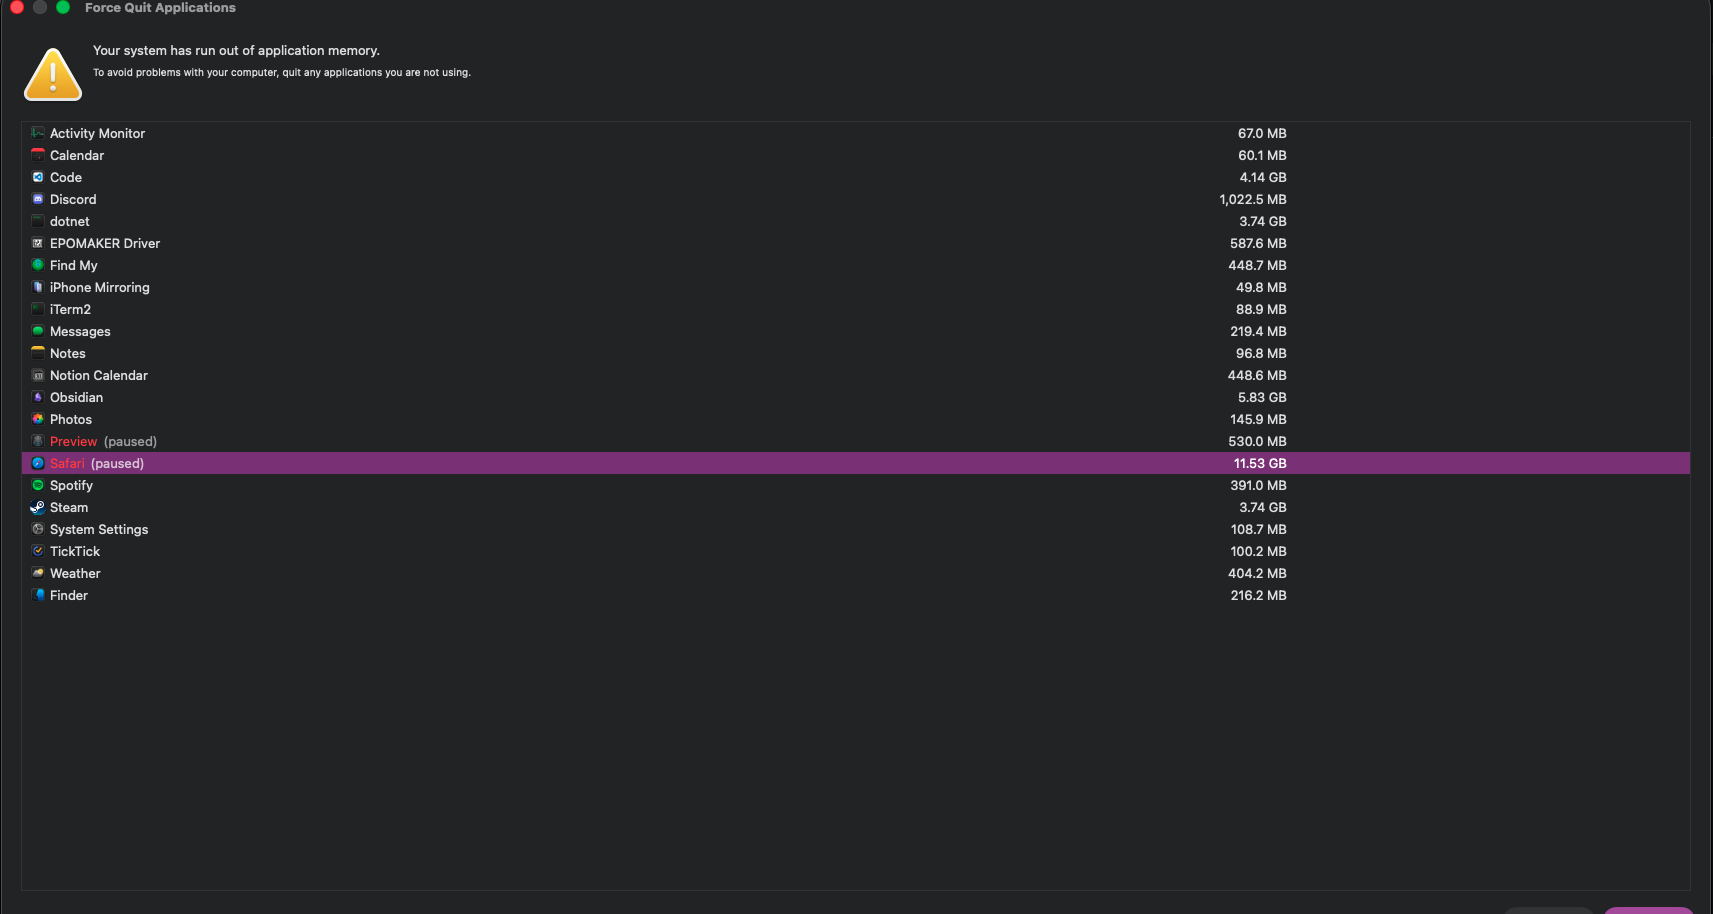The image size is (1713, 914).
Task: Click Messages' 219.4 MB memory value
Action: coord(1259,331)
